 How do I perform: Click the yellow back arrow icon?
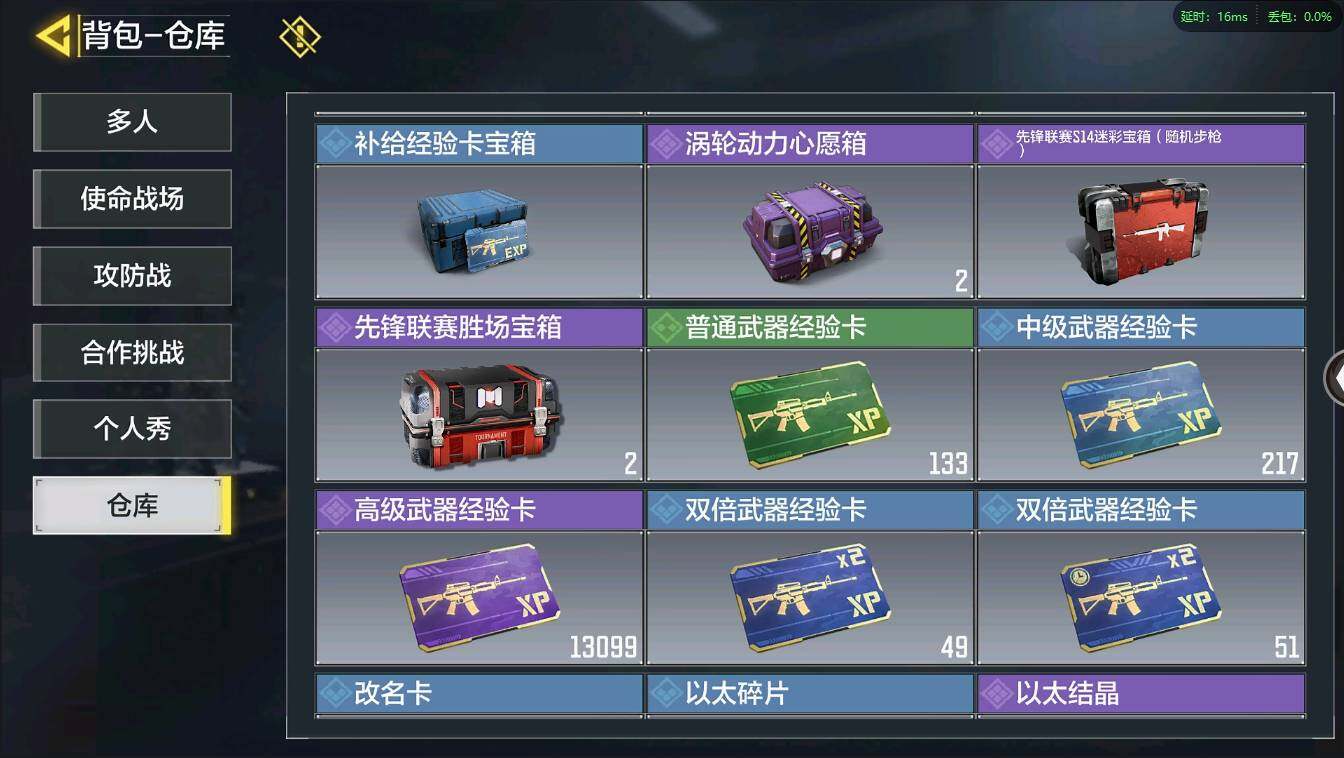point(54,36)
